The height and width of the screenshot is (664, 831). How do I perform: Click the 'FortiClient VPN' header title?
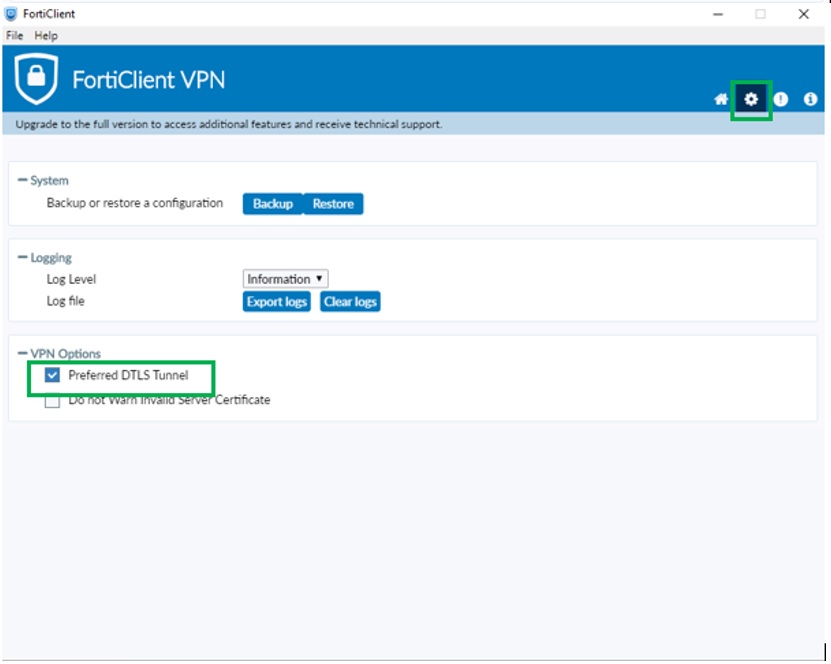pyautogui.click(x=148, y=80)
